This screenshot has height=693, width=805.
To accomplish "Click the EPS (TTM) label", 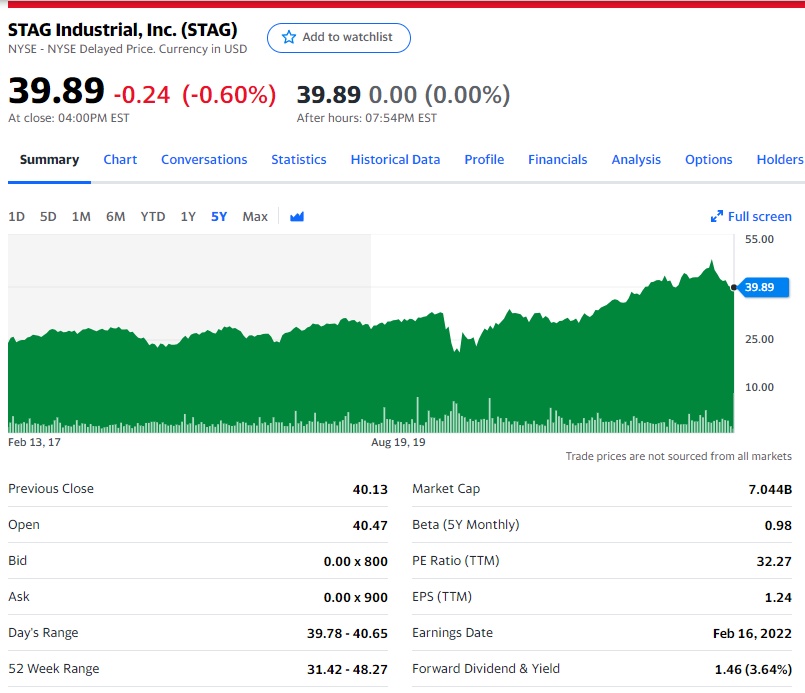I will (442, 596).
